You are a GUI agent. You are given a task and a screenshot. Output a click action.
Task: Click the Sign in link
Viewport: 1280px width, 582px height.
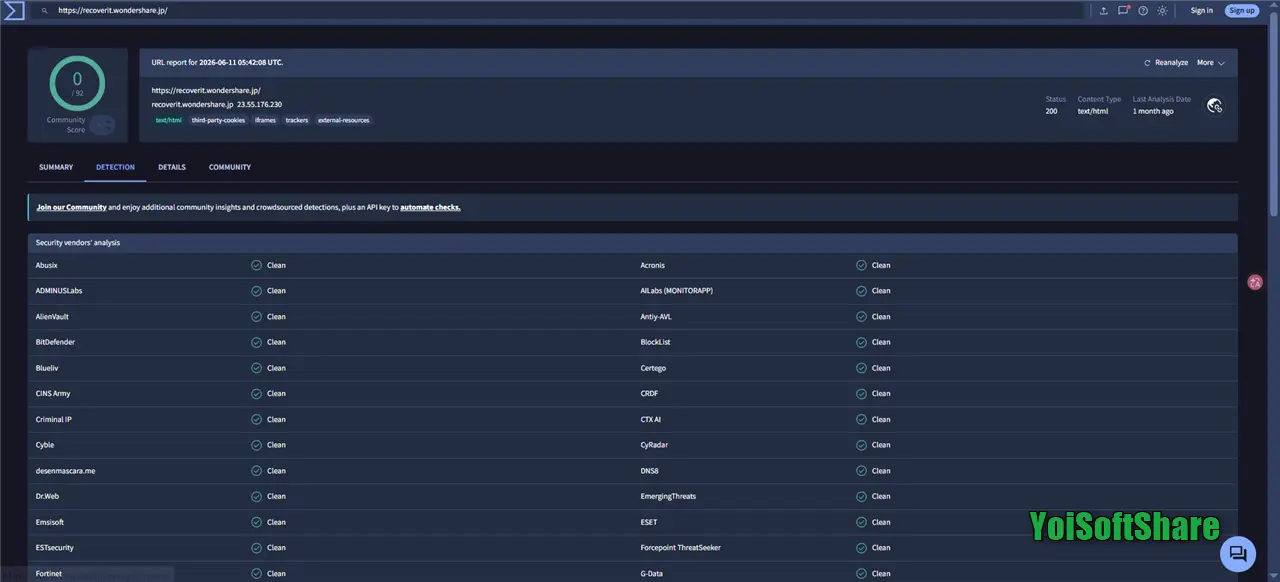coord(1201,10)
